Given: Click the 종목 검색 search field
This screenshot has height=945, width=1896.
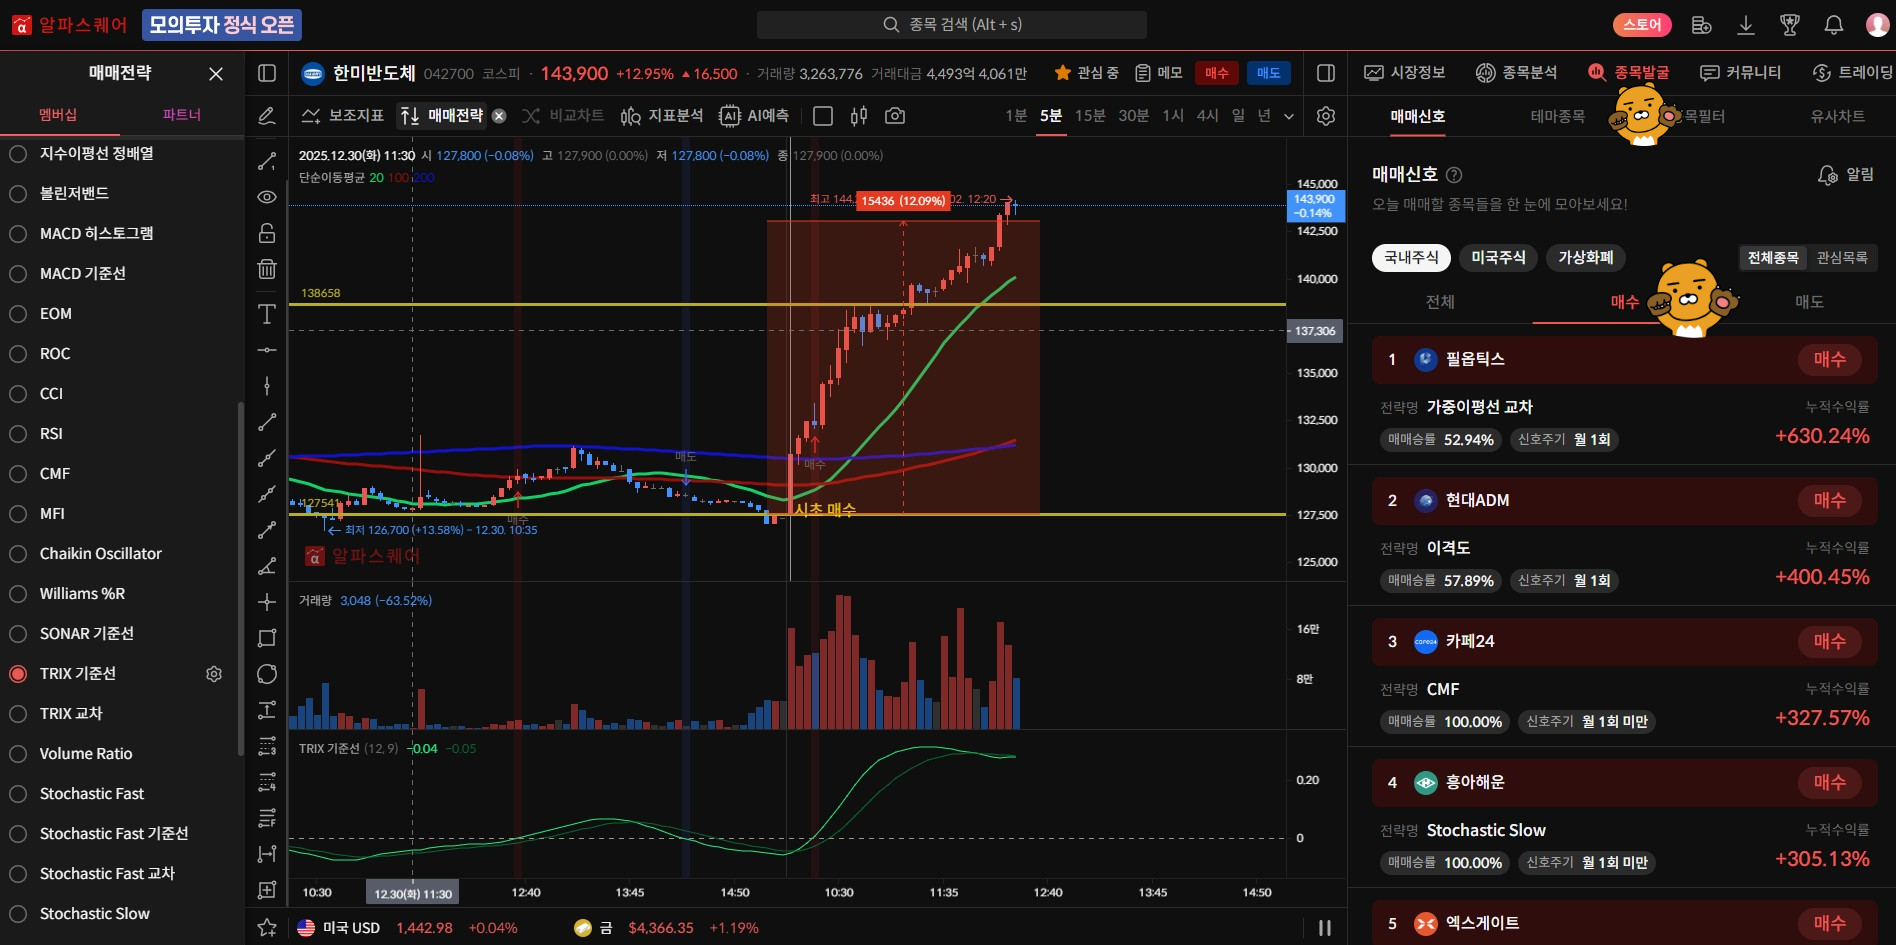Looking at the screenshot, I should [952, 25].
